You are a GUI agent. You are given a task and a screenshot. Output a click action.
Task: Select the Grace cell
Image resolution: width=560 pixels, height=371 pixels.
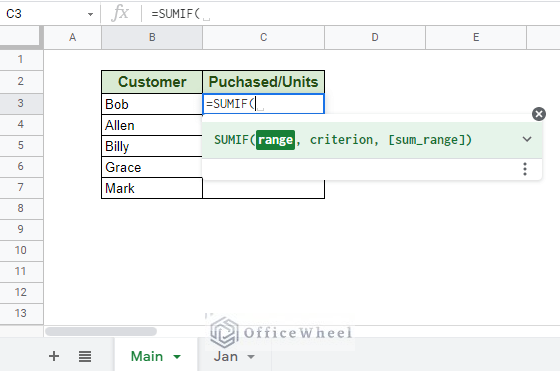click(x=152, y=167)
